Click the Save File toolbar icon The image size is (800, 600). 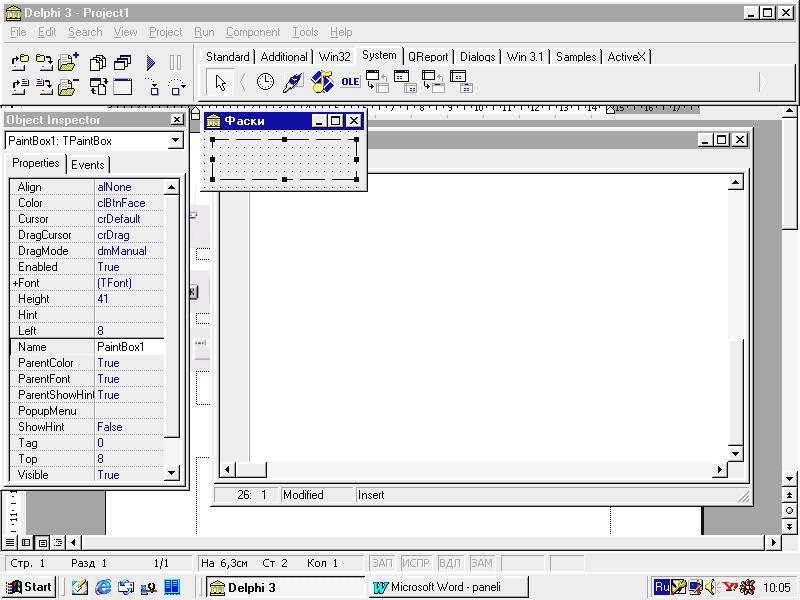pyautogui.click(x=44, y=87)
